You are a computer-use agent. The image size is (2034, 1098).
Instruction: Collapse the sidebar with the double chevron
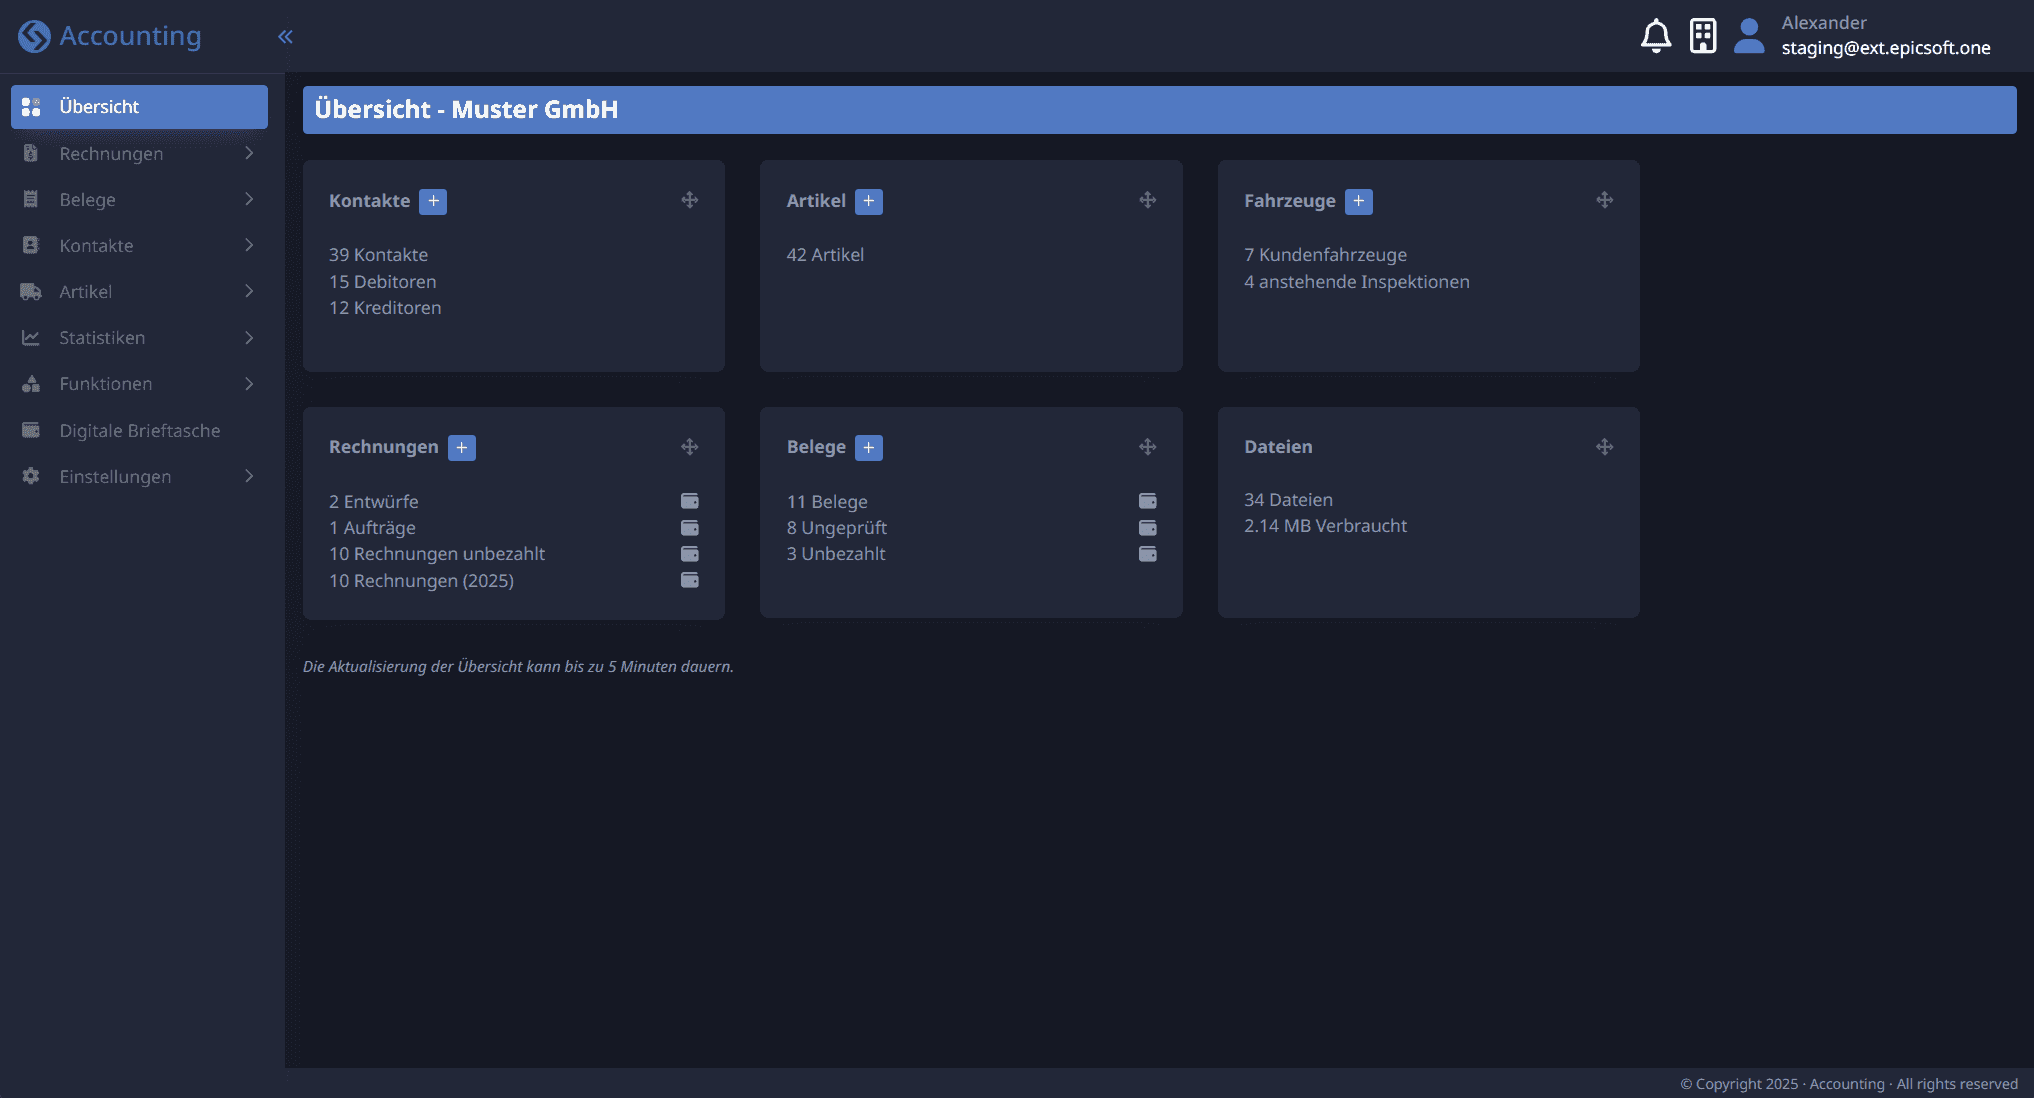(x=285, y=37)
